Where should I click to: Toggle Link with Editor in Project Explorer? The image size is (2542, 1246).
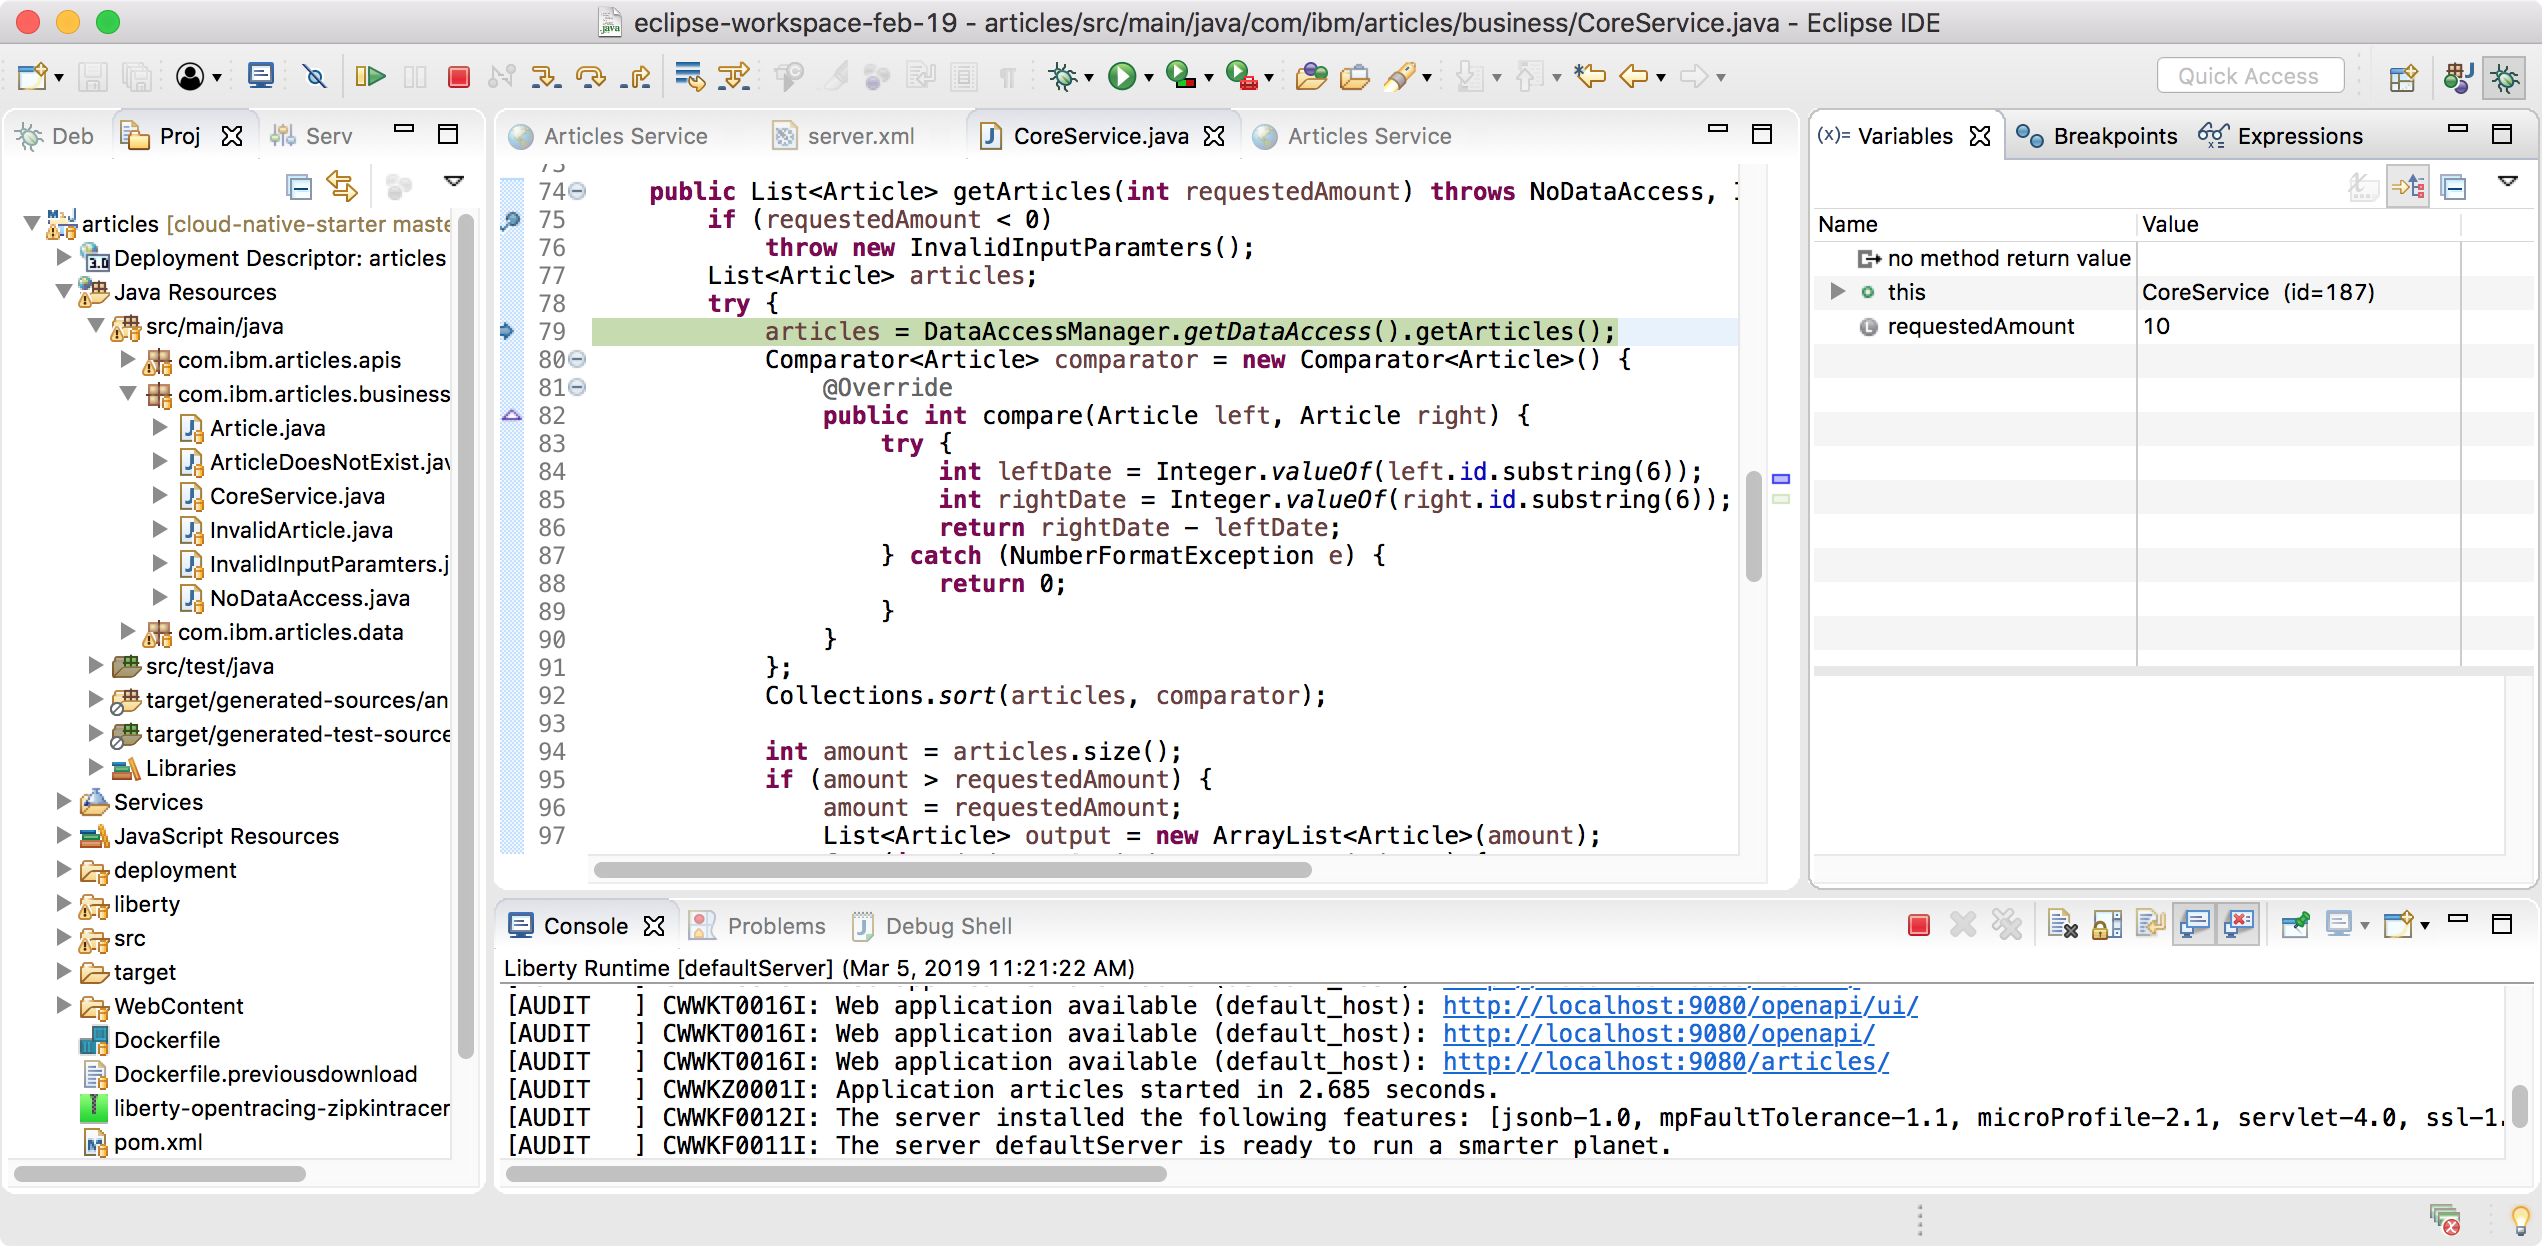tap(342, 186)
